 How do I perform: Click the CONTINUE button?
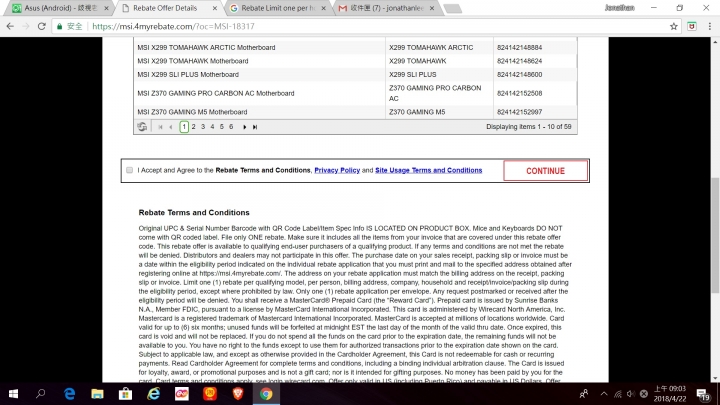[x=545, y=171]
